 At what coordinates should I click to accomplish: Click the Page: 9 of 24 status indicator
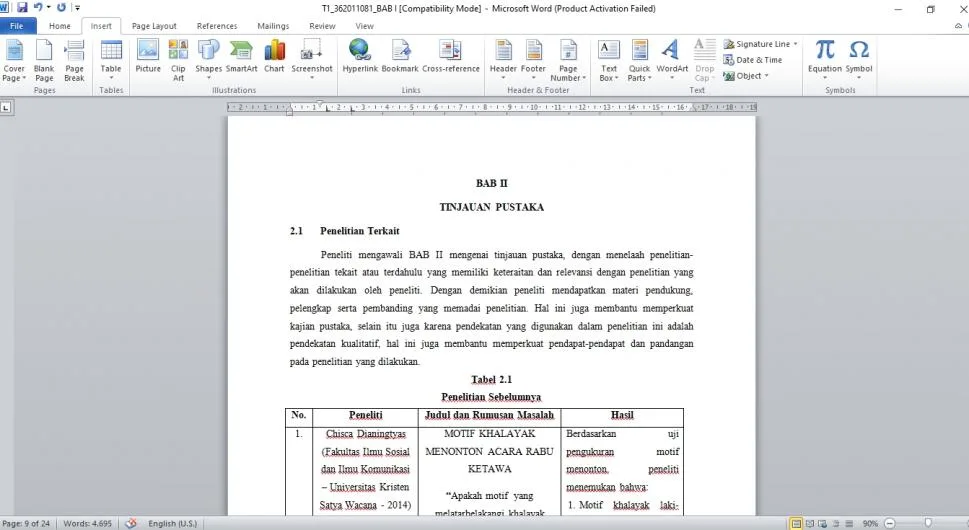pyautogui.click(x=27, y=523)
